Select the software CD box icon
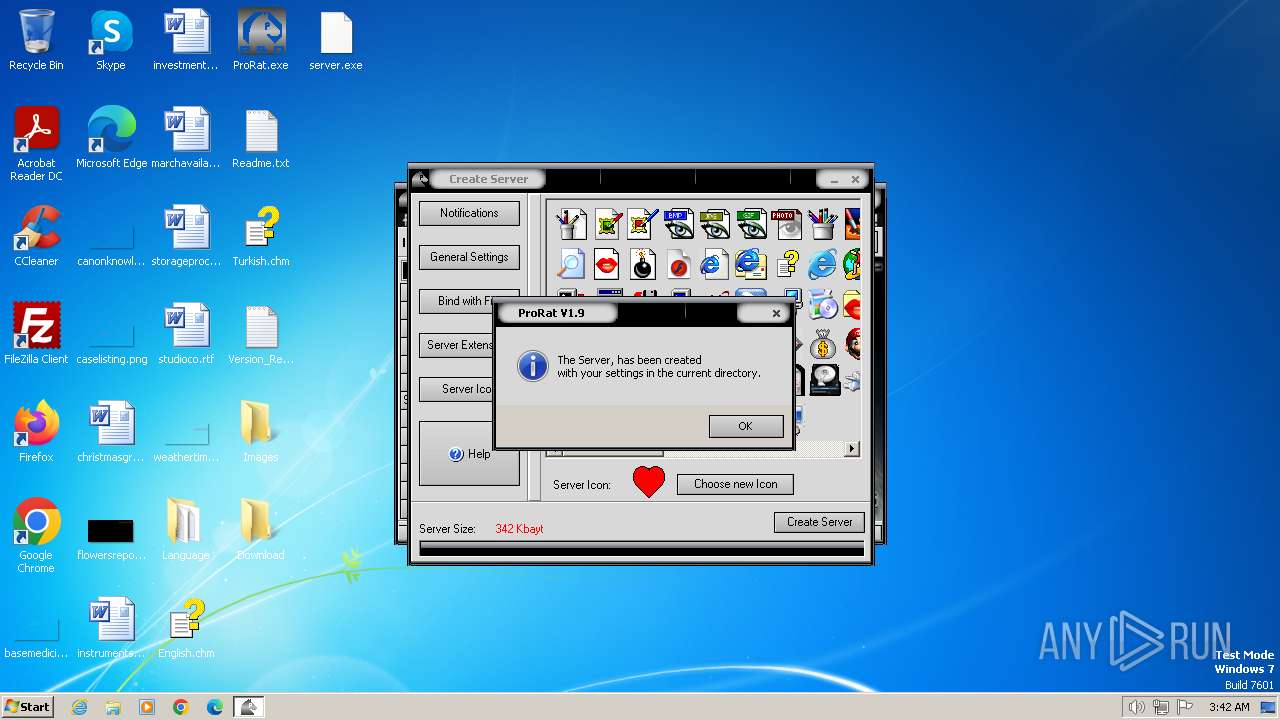Viewport: 1280px width, 720px height. point(822,304)
